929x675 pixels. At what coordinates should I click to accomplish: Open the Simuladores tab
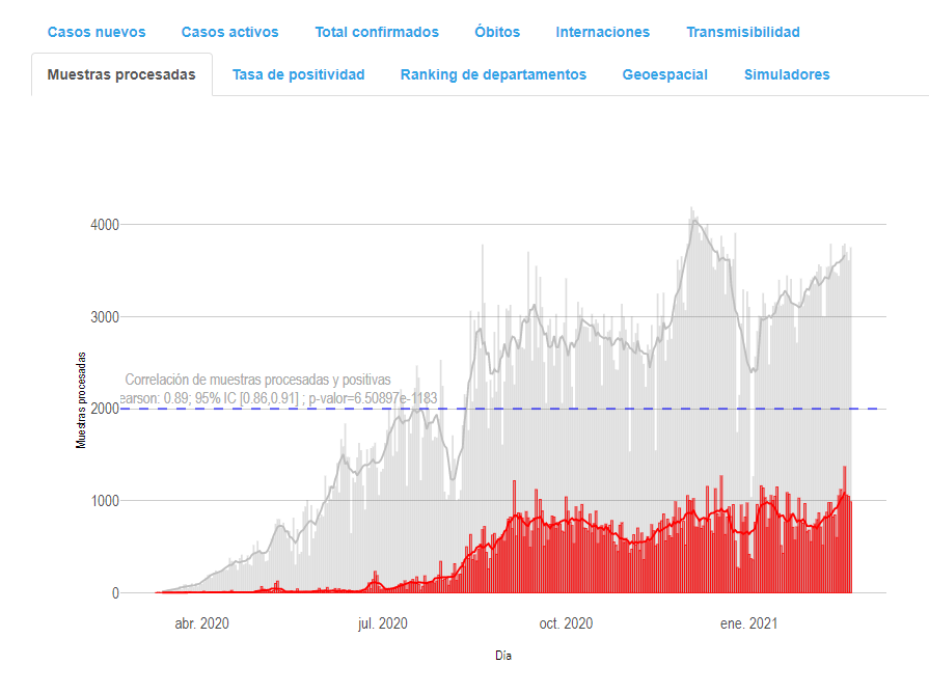coord(786,75)
